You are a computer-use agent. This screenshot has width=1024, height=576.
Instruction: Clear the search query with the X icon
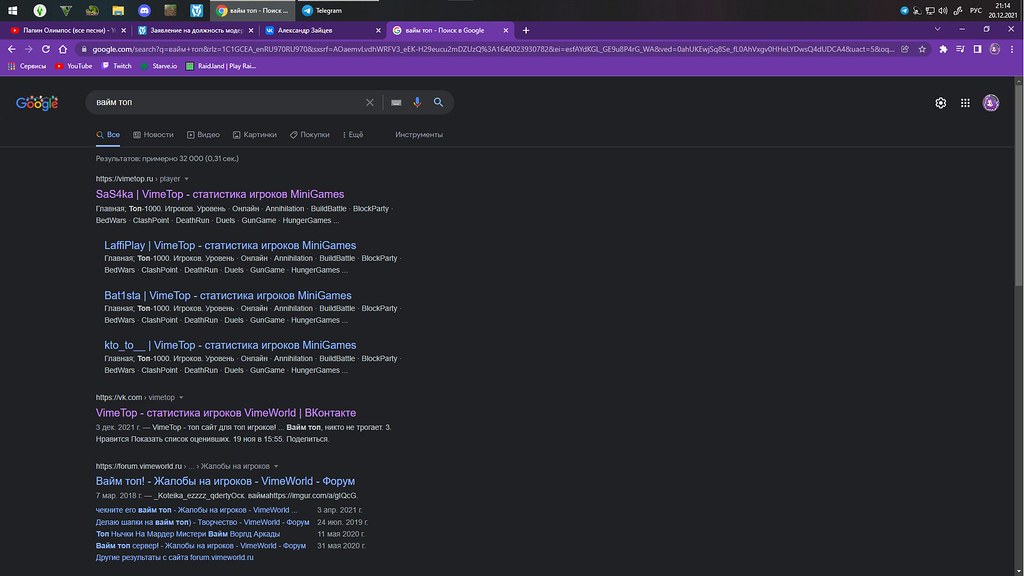[369, 102]
